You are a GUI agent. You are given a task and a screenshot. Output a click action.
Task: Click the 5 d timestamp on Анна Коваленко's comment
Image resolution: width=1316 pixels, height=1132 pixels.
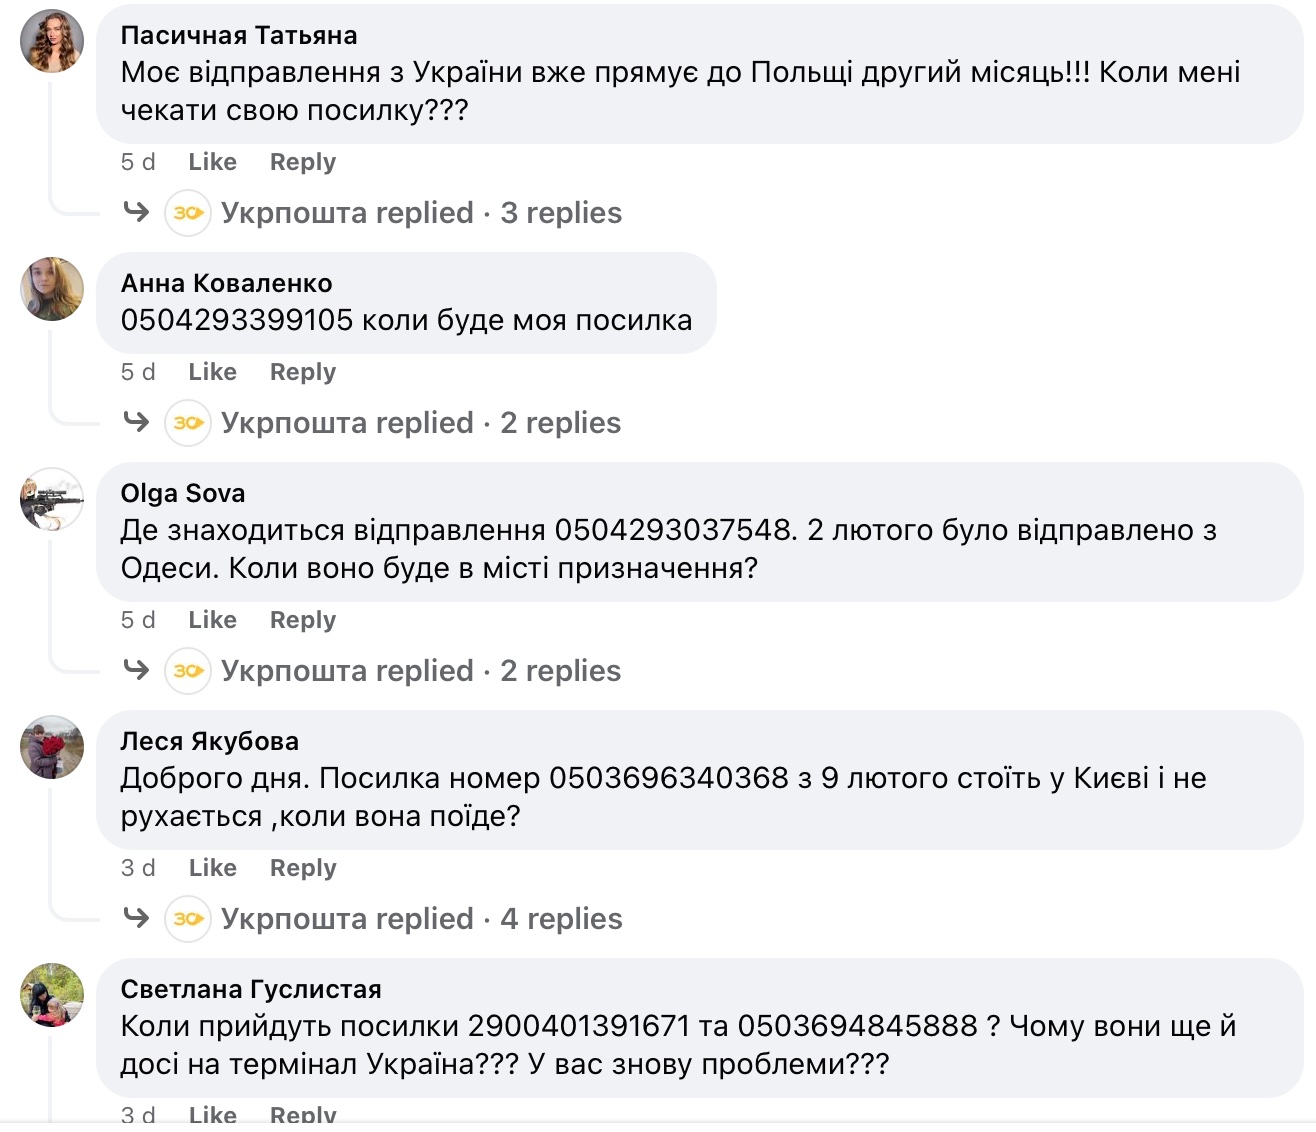click(x=138, y=372)
